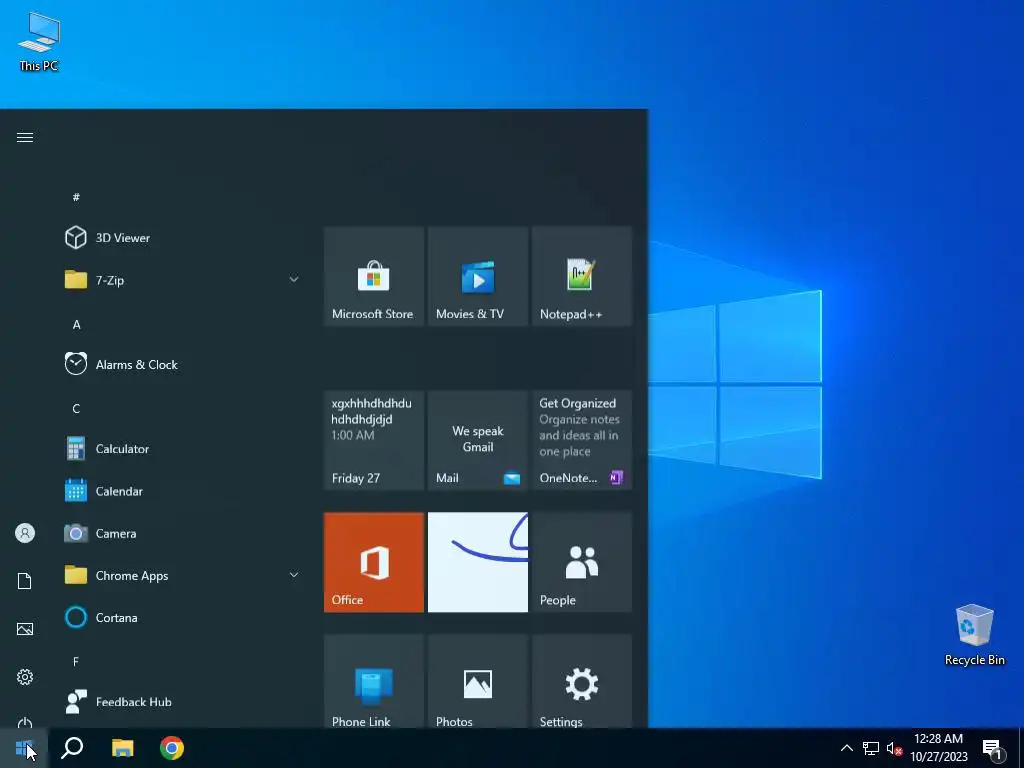Select the This PC desktop icon

click(x=39, y=40)
